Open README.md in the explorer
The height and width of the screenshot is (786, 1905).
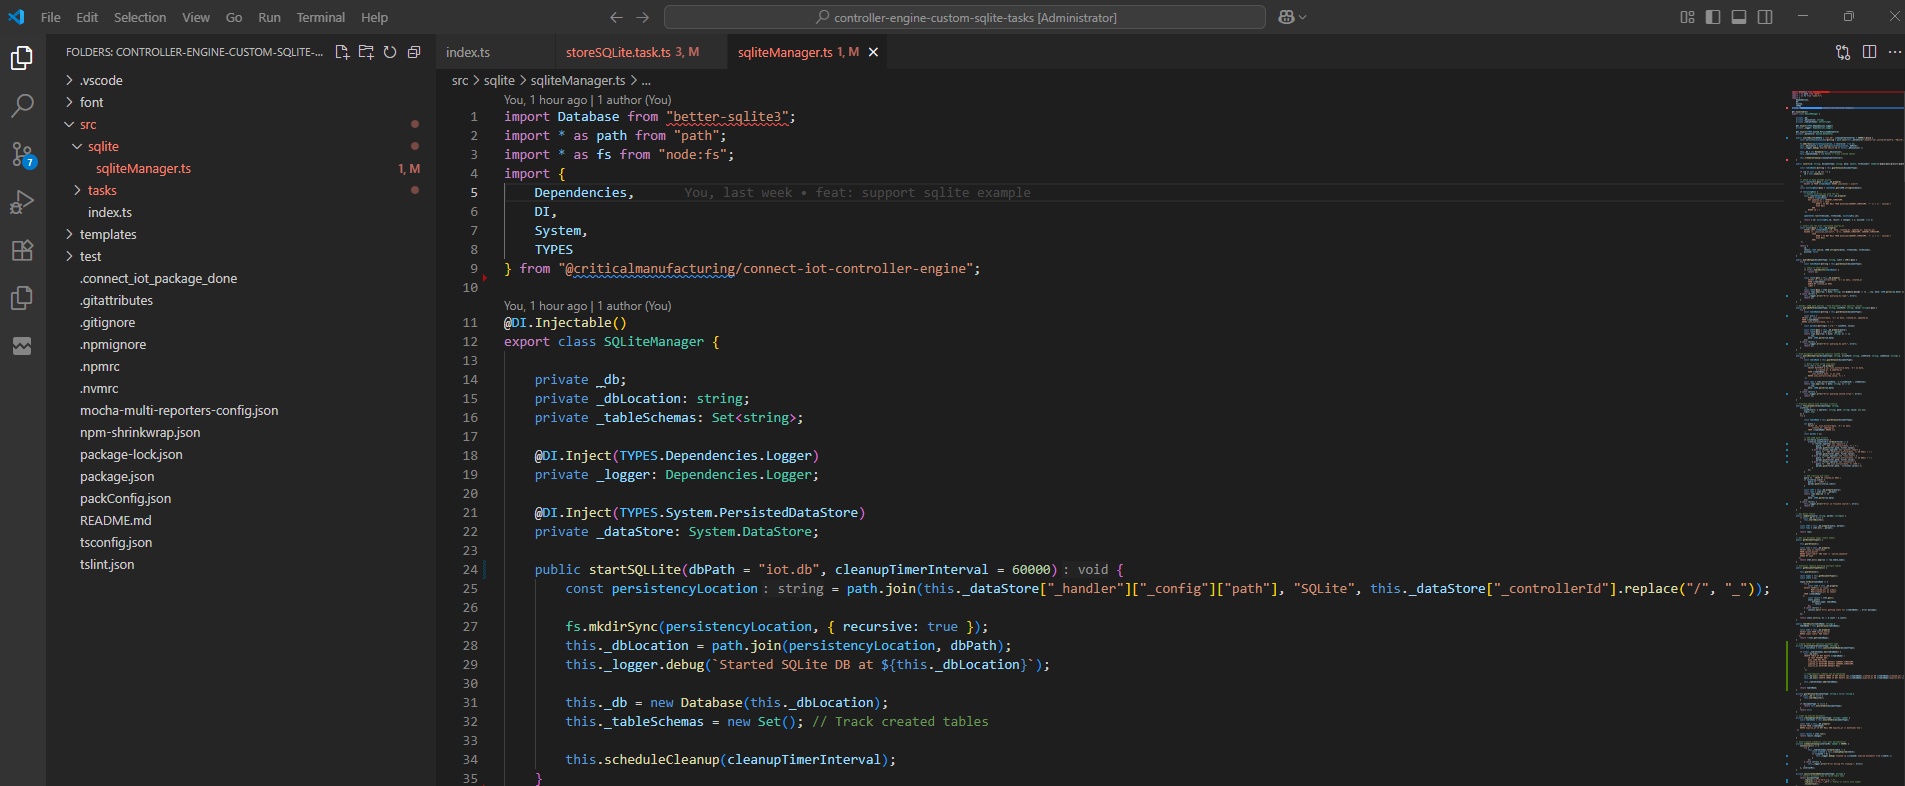click(116, 520)
